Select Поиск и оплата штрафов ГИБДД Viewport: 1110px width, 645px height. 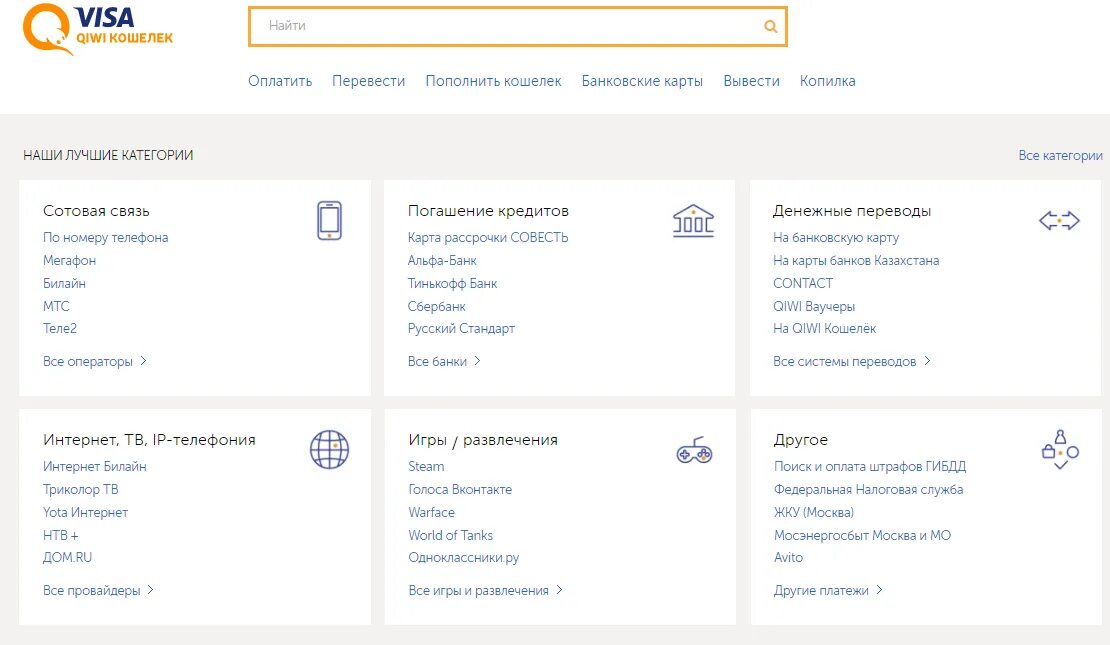[870, 467]
